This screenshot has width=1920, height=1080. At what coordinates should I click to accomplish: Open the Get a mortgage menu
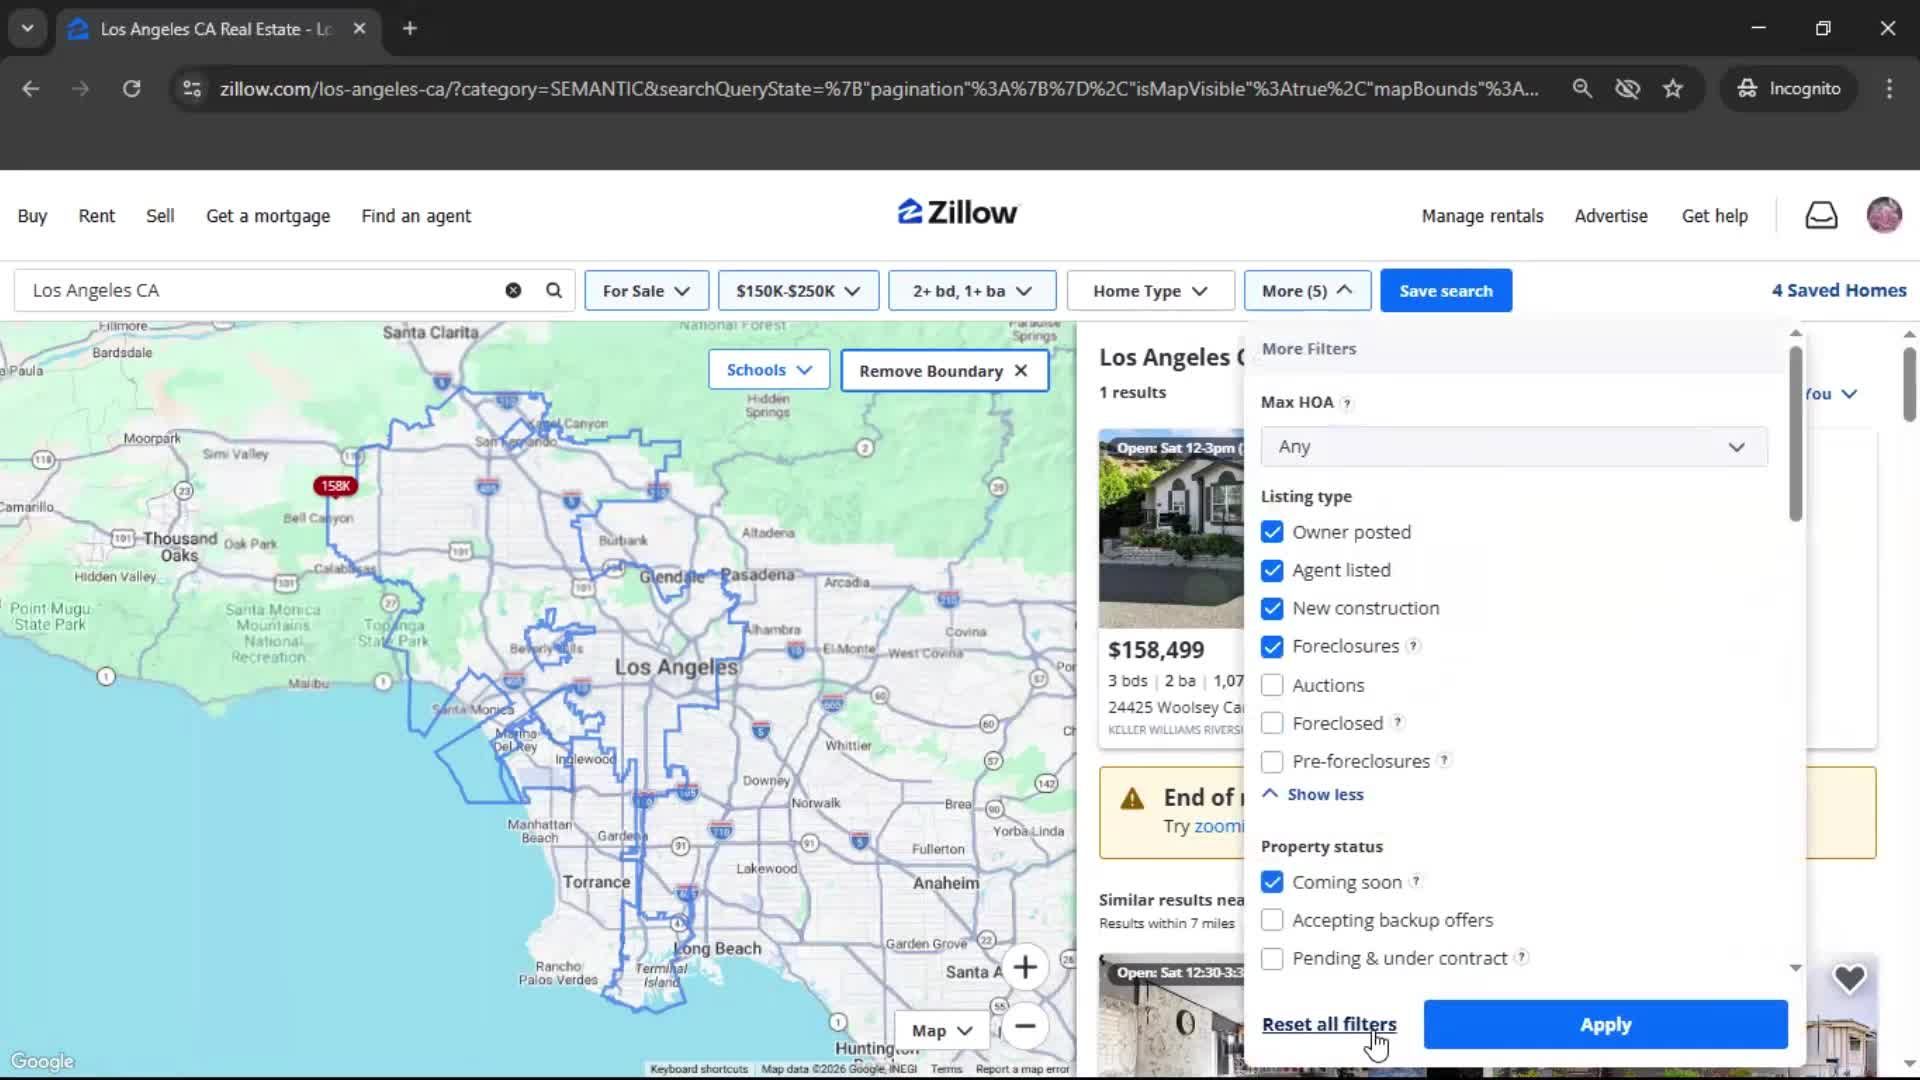pyautogui.click(x=267, y=215)
